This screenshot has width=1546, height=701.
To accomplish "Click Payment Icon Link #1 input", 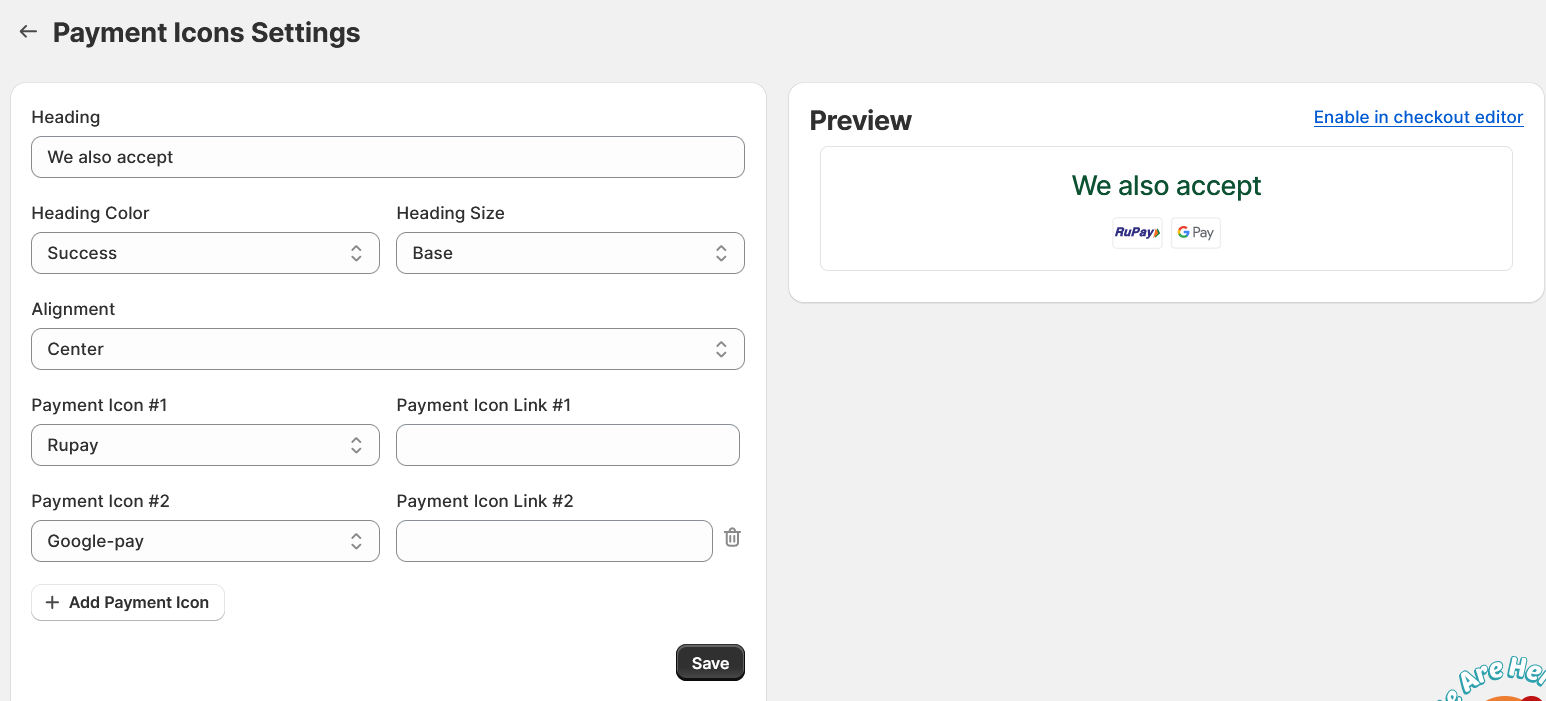I will pos(567,445).
